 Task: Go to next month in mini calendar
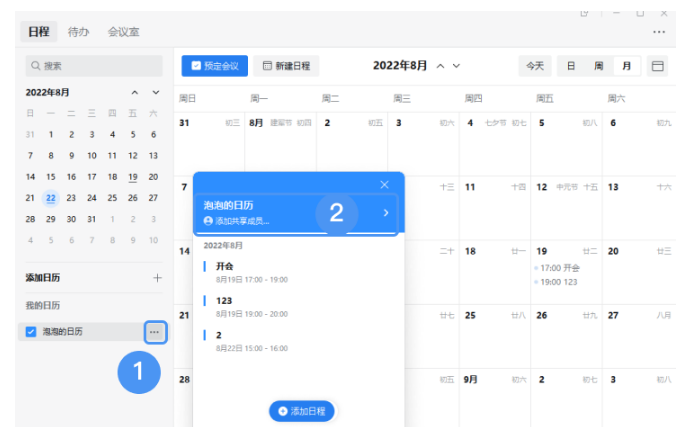[x=155, y=92]
